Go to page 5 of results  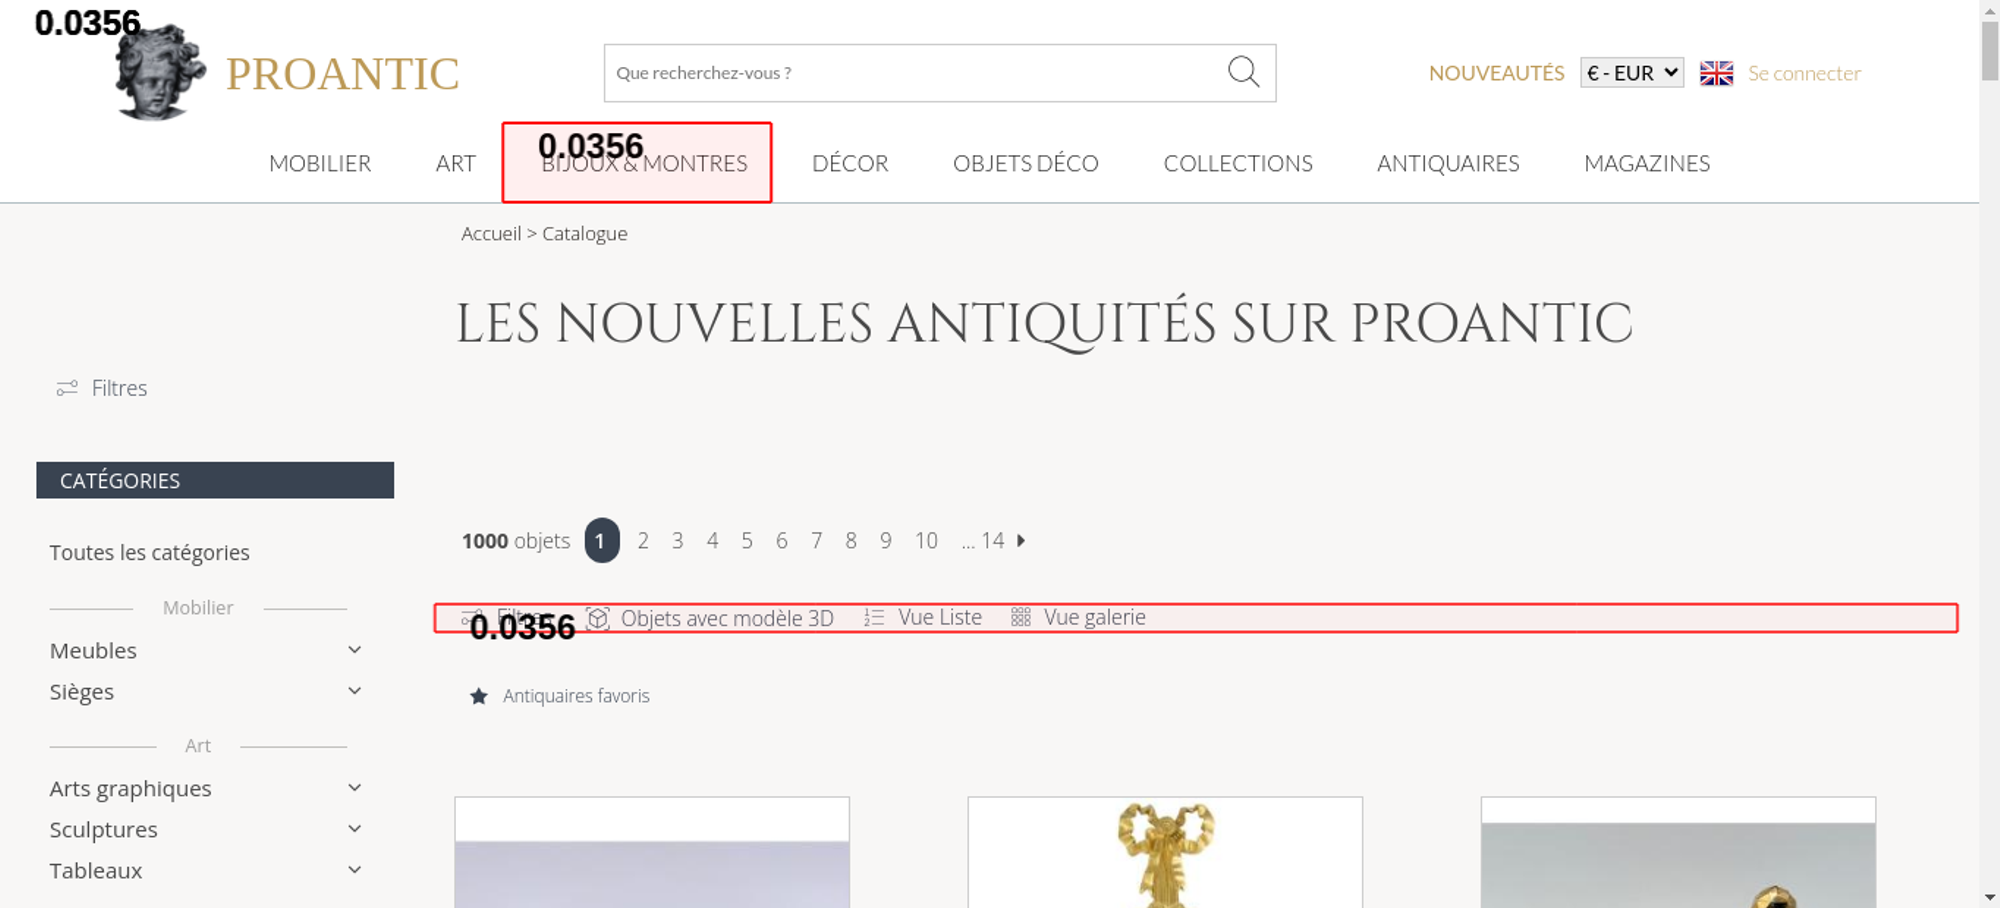coord(747,541)
